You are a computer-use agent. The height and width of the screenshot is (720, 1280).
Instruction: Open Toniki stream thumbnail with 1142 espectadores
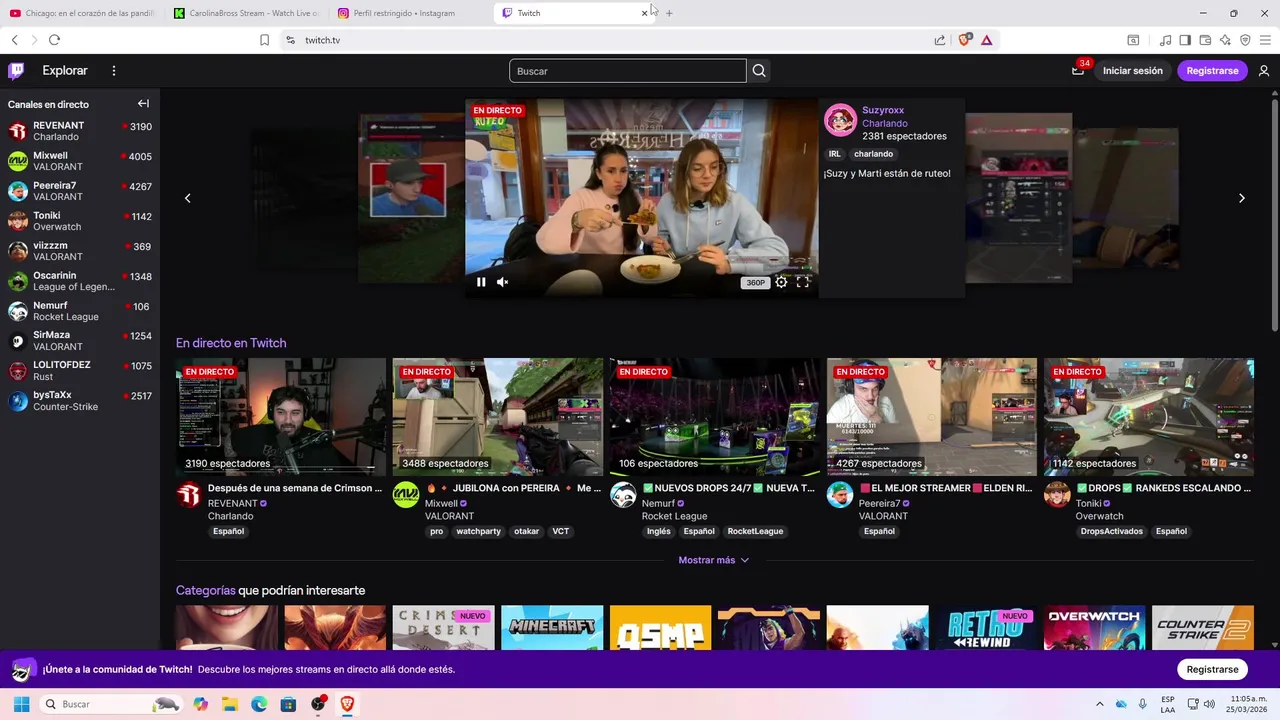pyautogui.click(x=1149, y=417)
